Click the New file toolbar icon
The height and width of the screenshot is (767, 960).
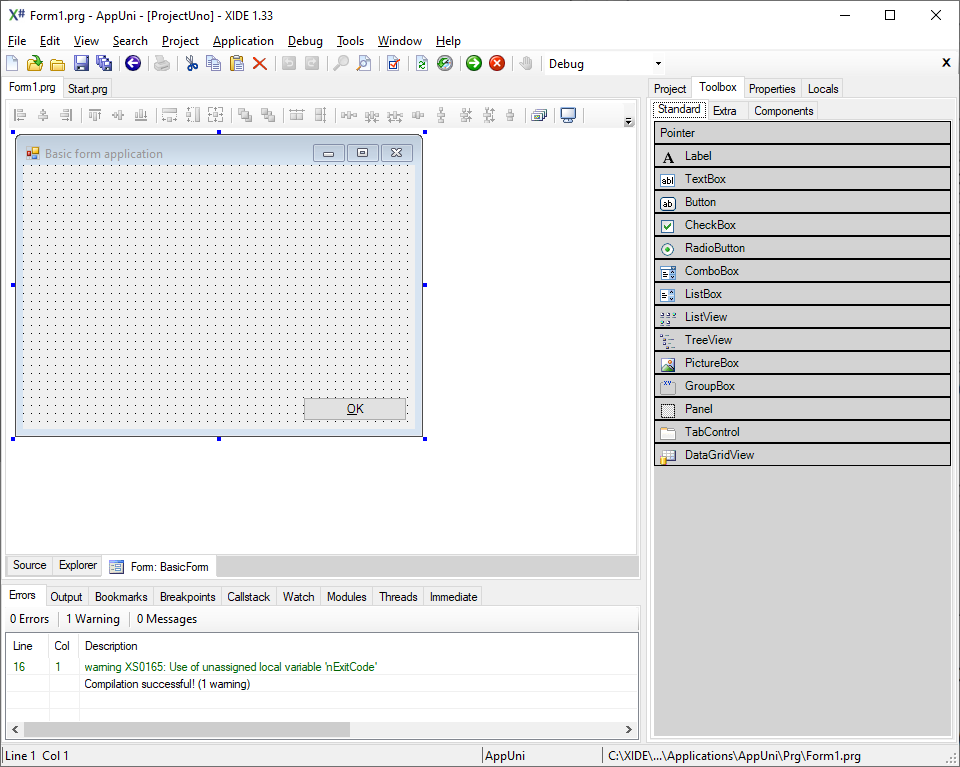click(x=12, y=63)
